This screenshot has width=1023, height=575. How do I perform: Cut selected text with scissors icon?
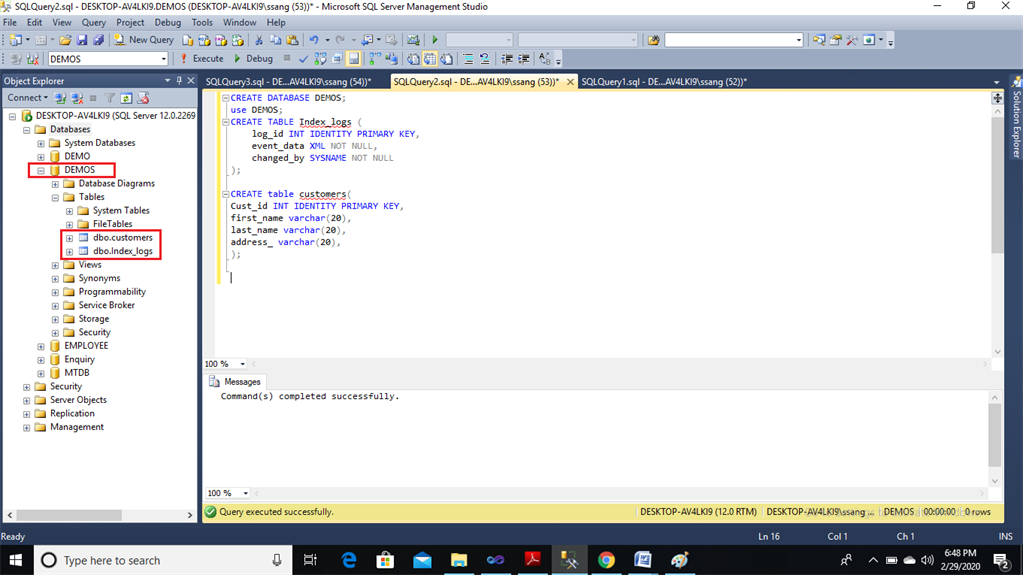pyautogui.click(x=258, y=40)
